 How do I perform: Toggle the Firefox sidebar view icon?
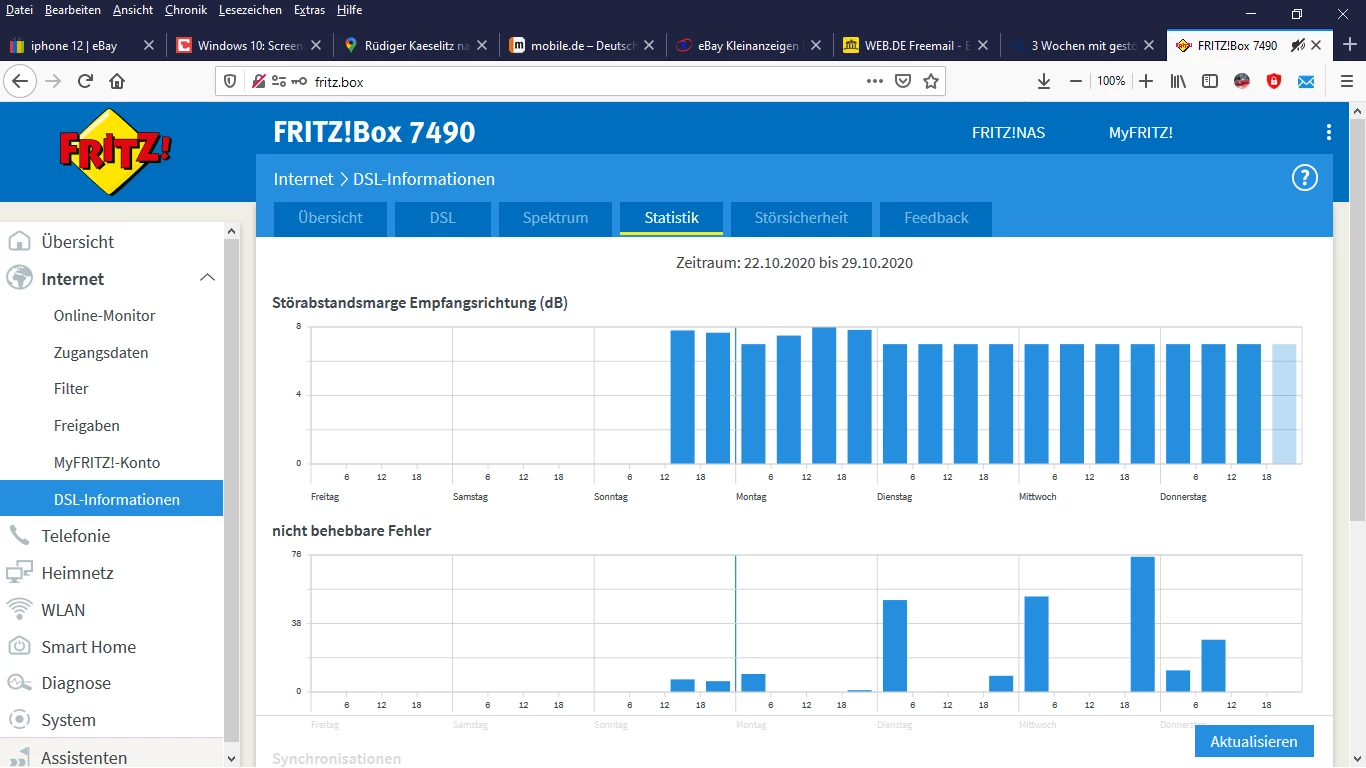(1210, 82)
